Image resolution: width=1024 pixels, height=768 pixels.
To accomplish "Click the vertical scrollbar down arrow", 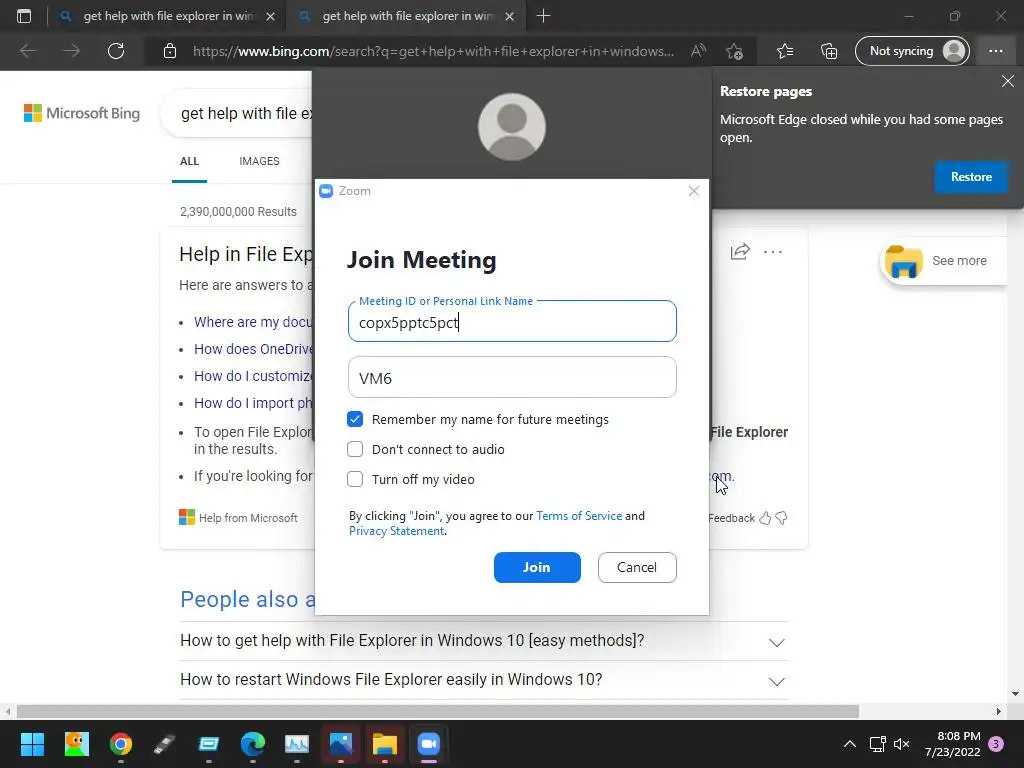I will point(1016,694).
